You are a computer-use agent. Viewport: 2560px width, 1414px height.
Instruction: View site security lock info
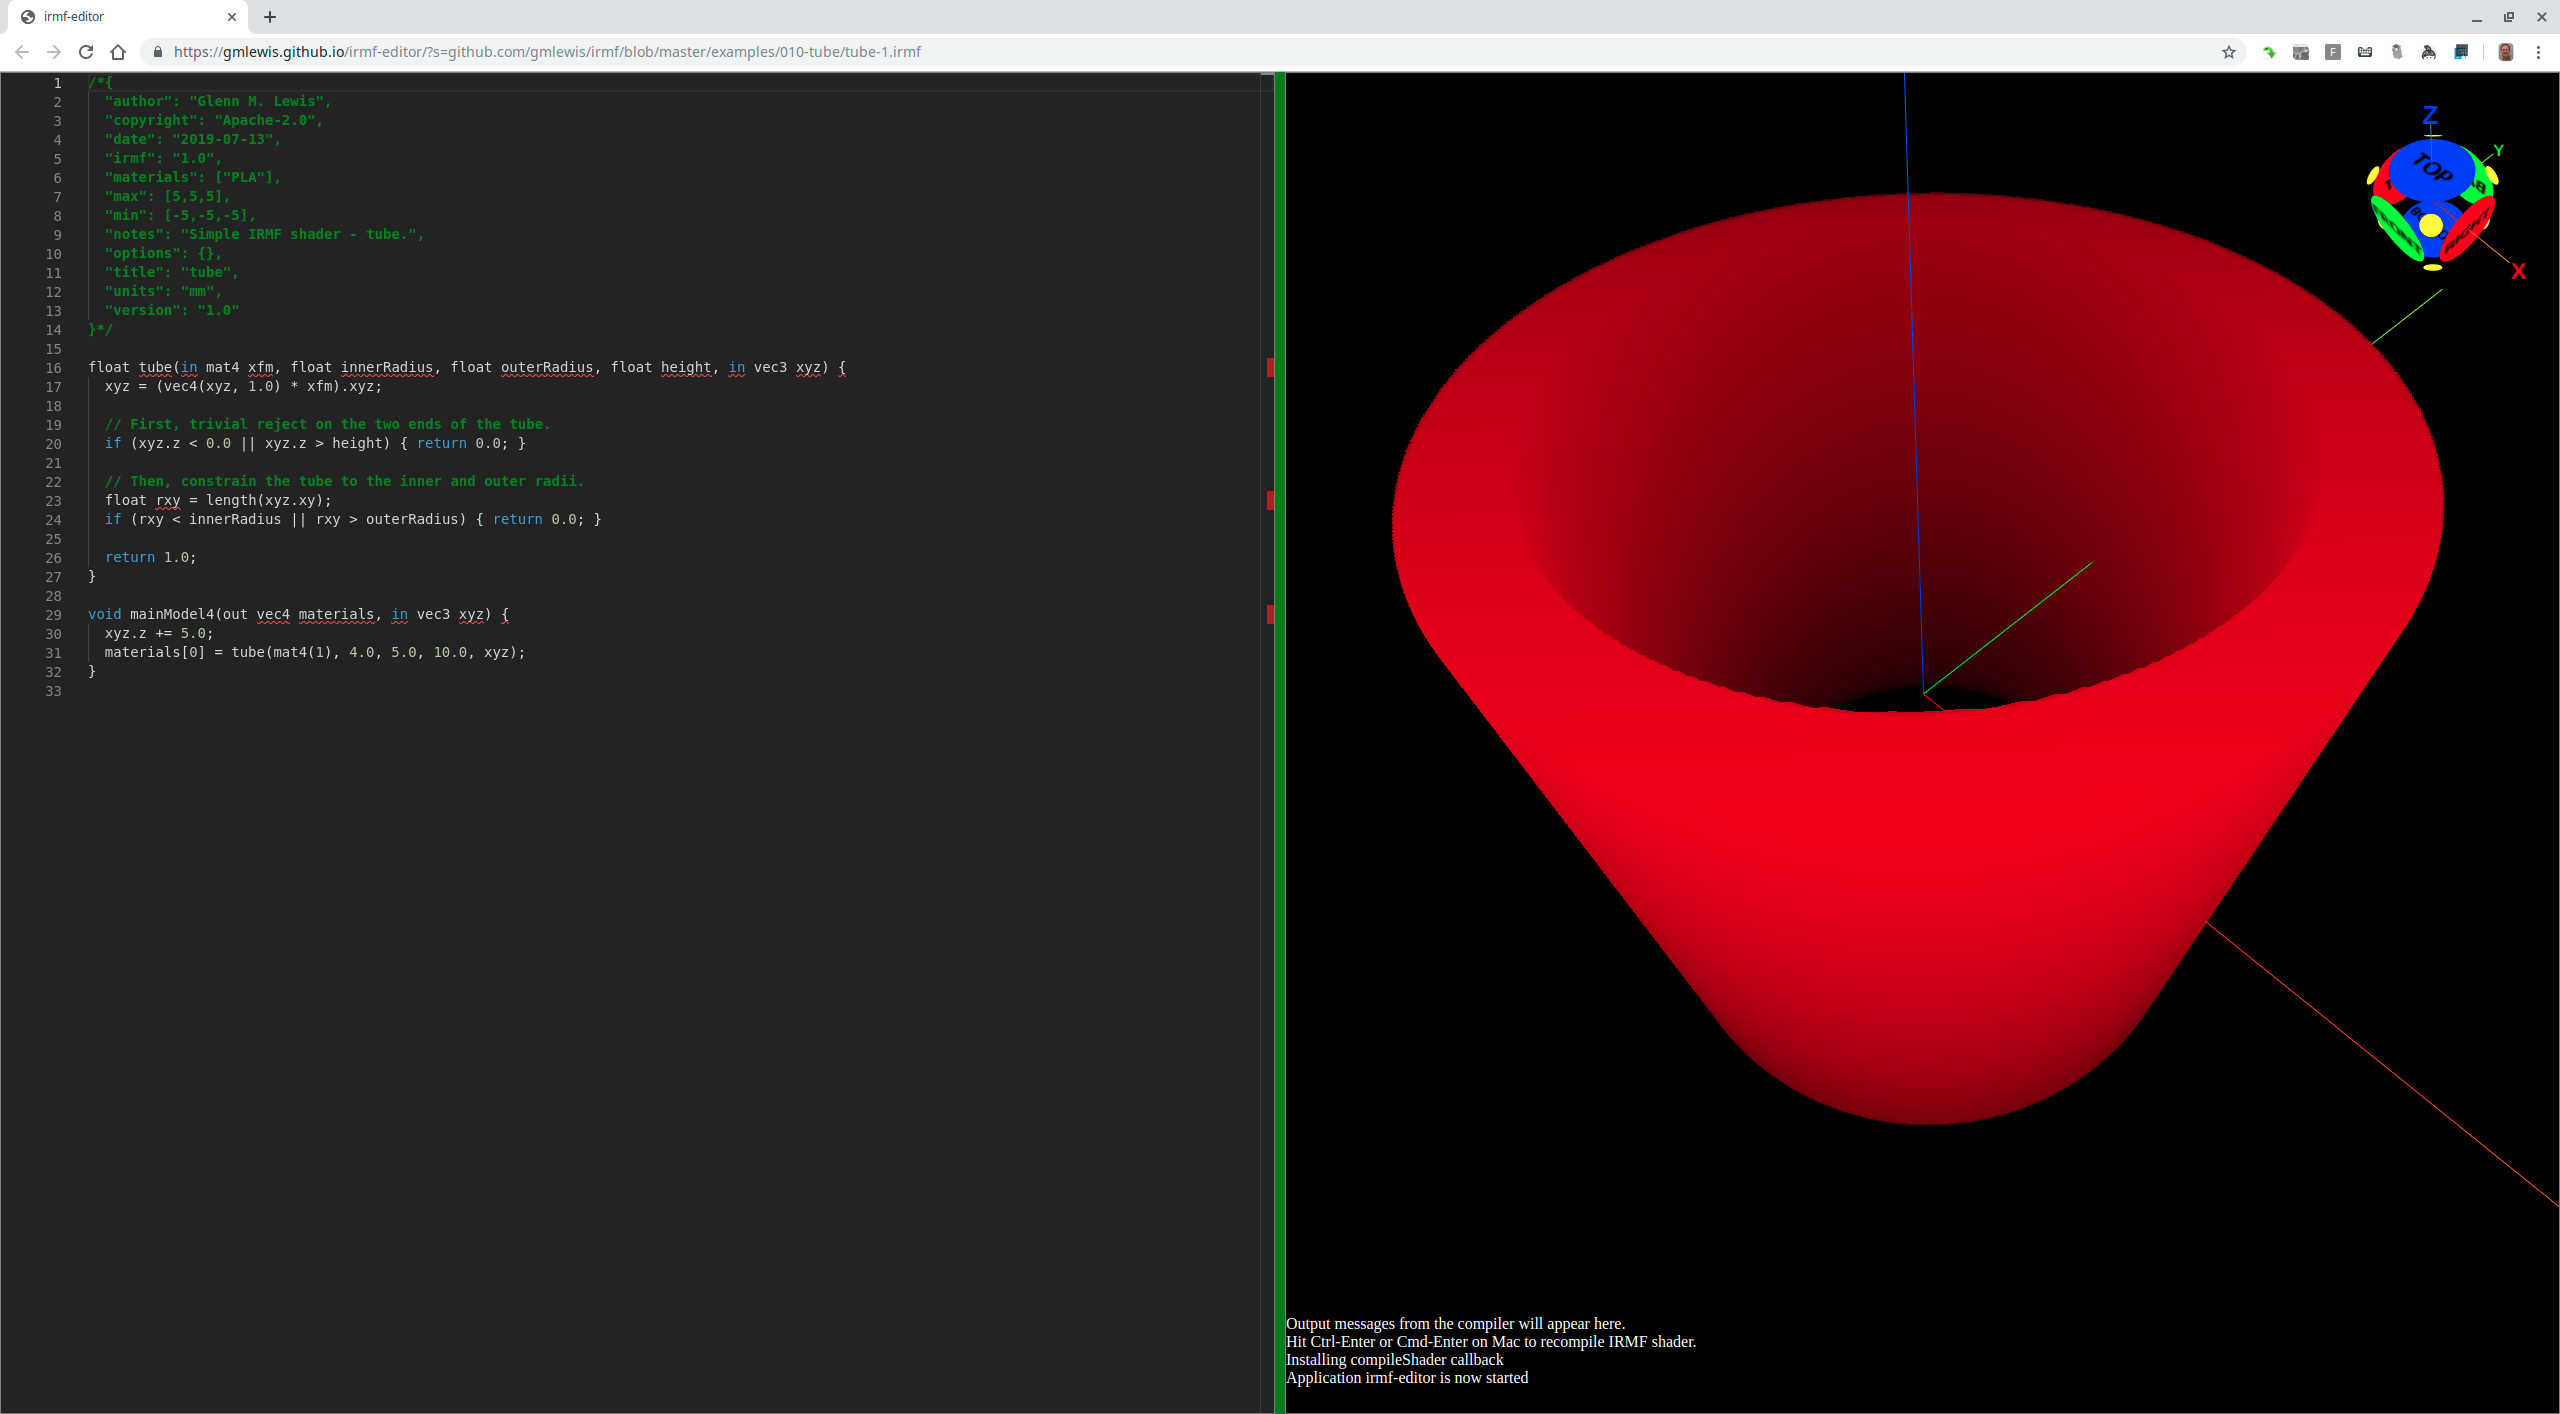pos(157,52)
